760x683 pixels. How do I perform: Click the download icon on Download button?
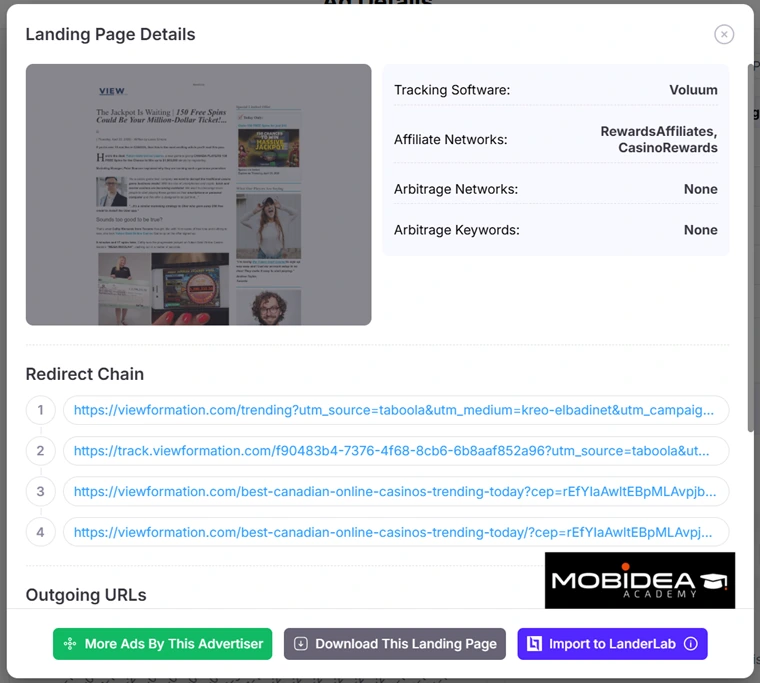(301, 644)
